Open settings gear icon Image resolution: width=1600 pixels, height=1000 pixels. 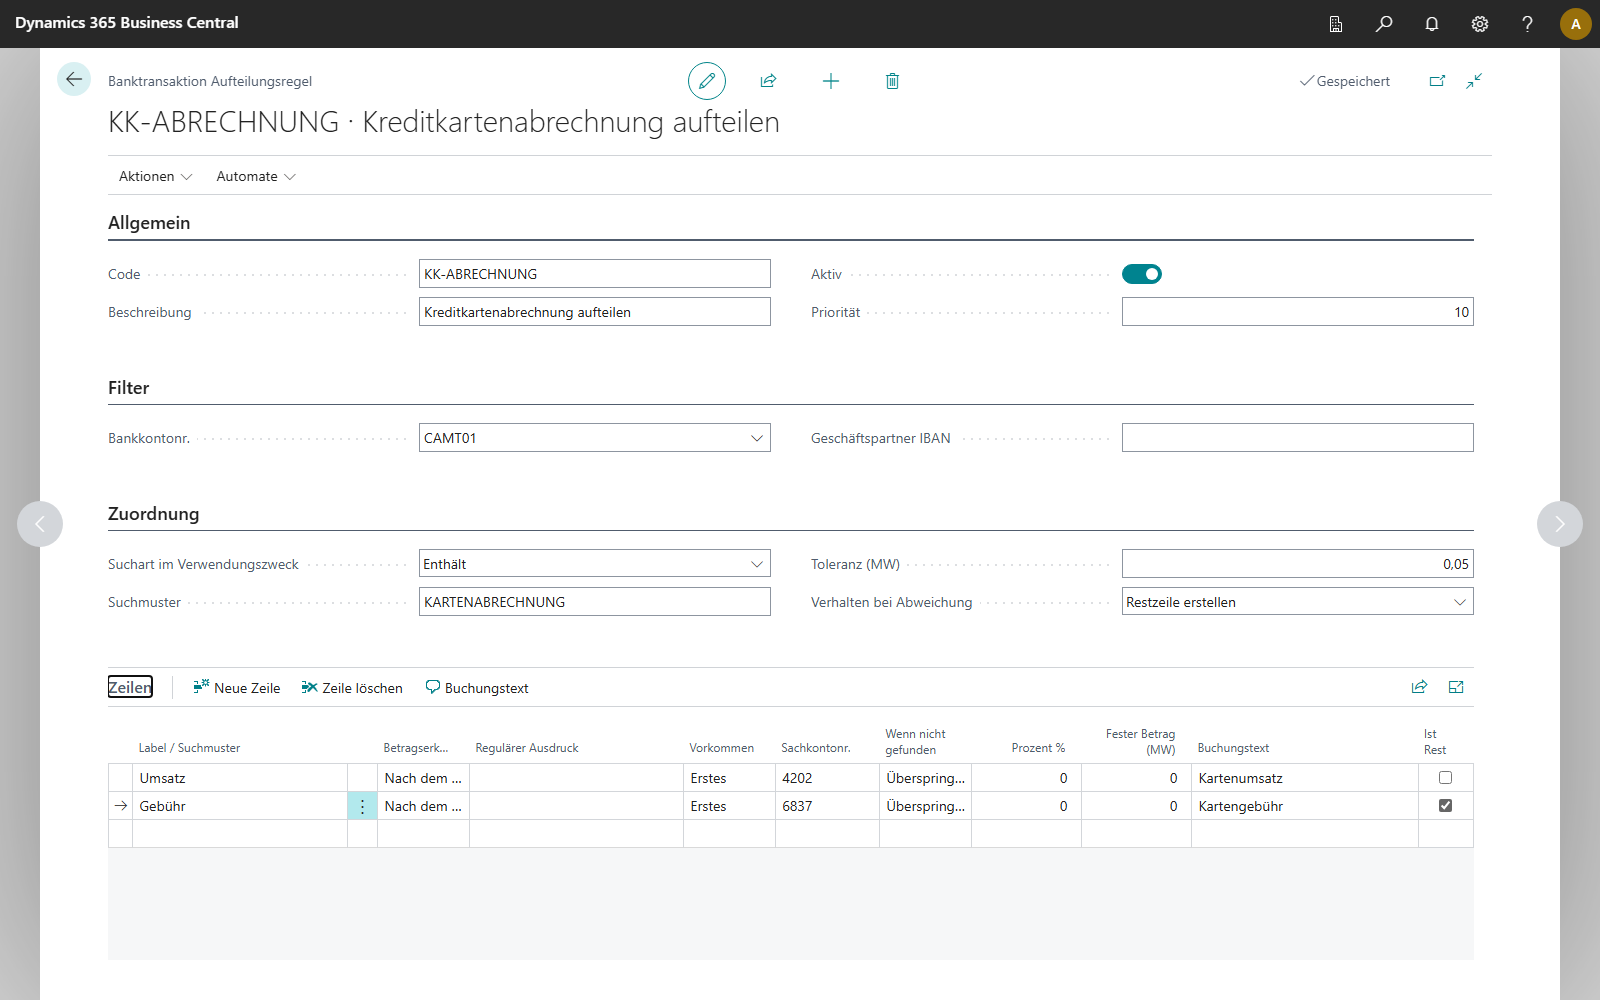1480,23
